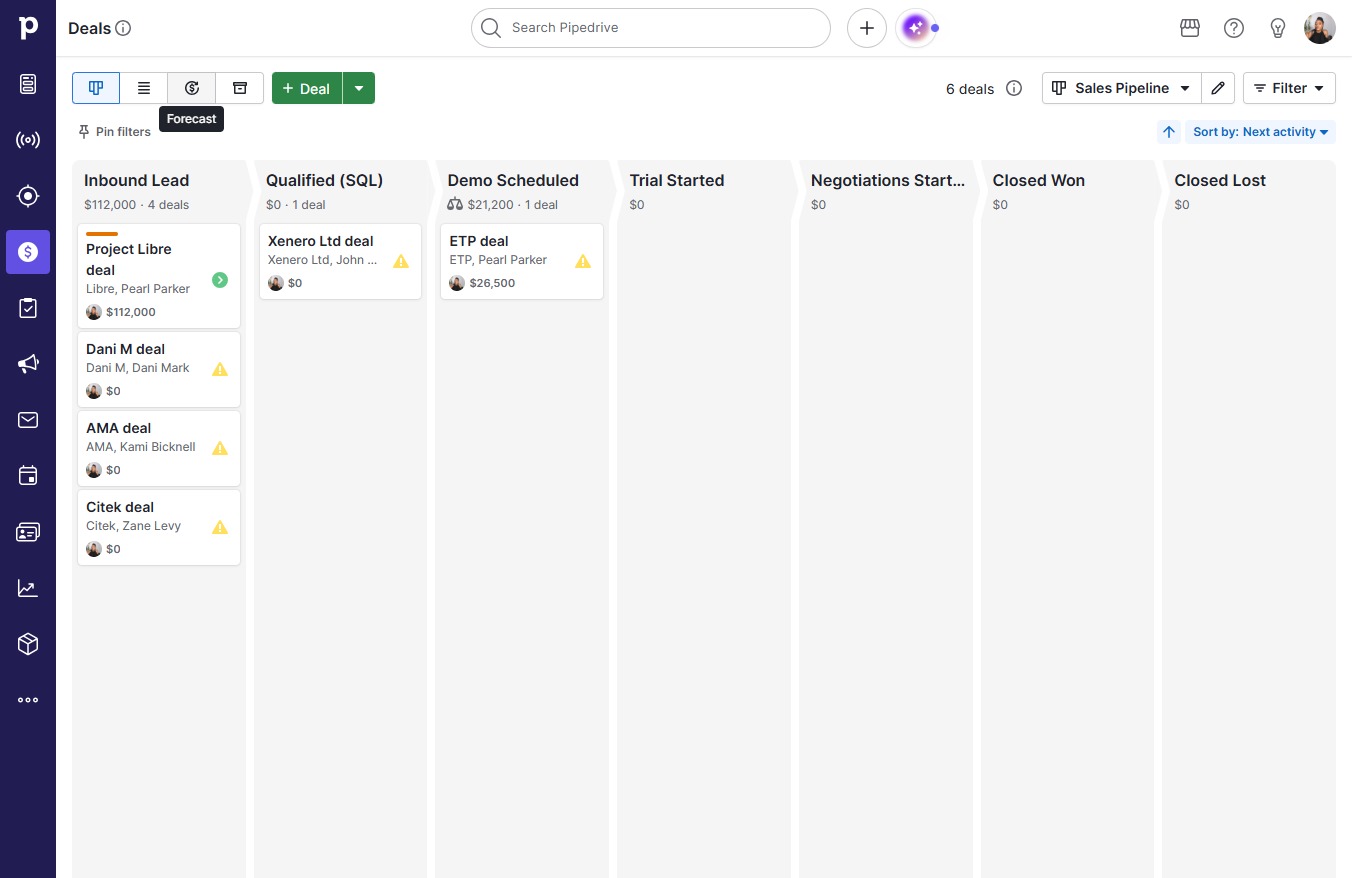Image resolution: width=1352 pixels, height=878 pixels.
Task: Click the Closed Won stage header
Action: pos(1039,181)
